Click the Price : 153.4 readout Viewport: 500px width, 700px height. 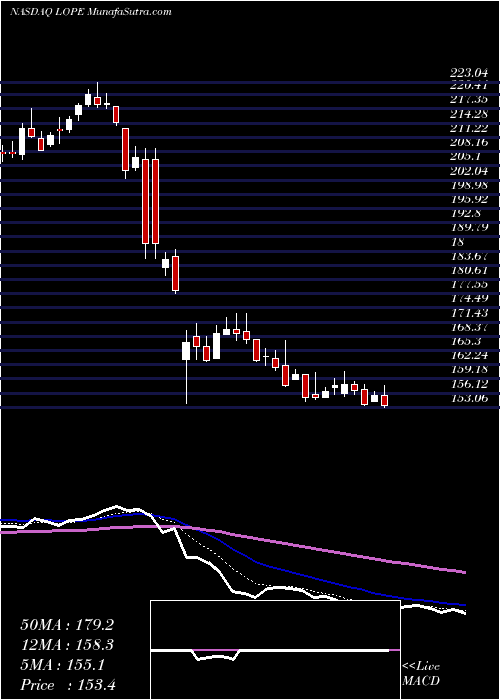pyautogui.click(x=68, y=685)
